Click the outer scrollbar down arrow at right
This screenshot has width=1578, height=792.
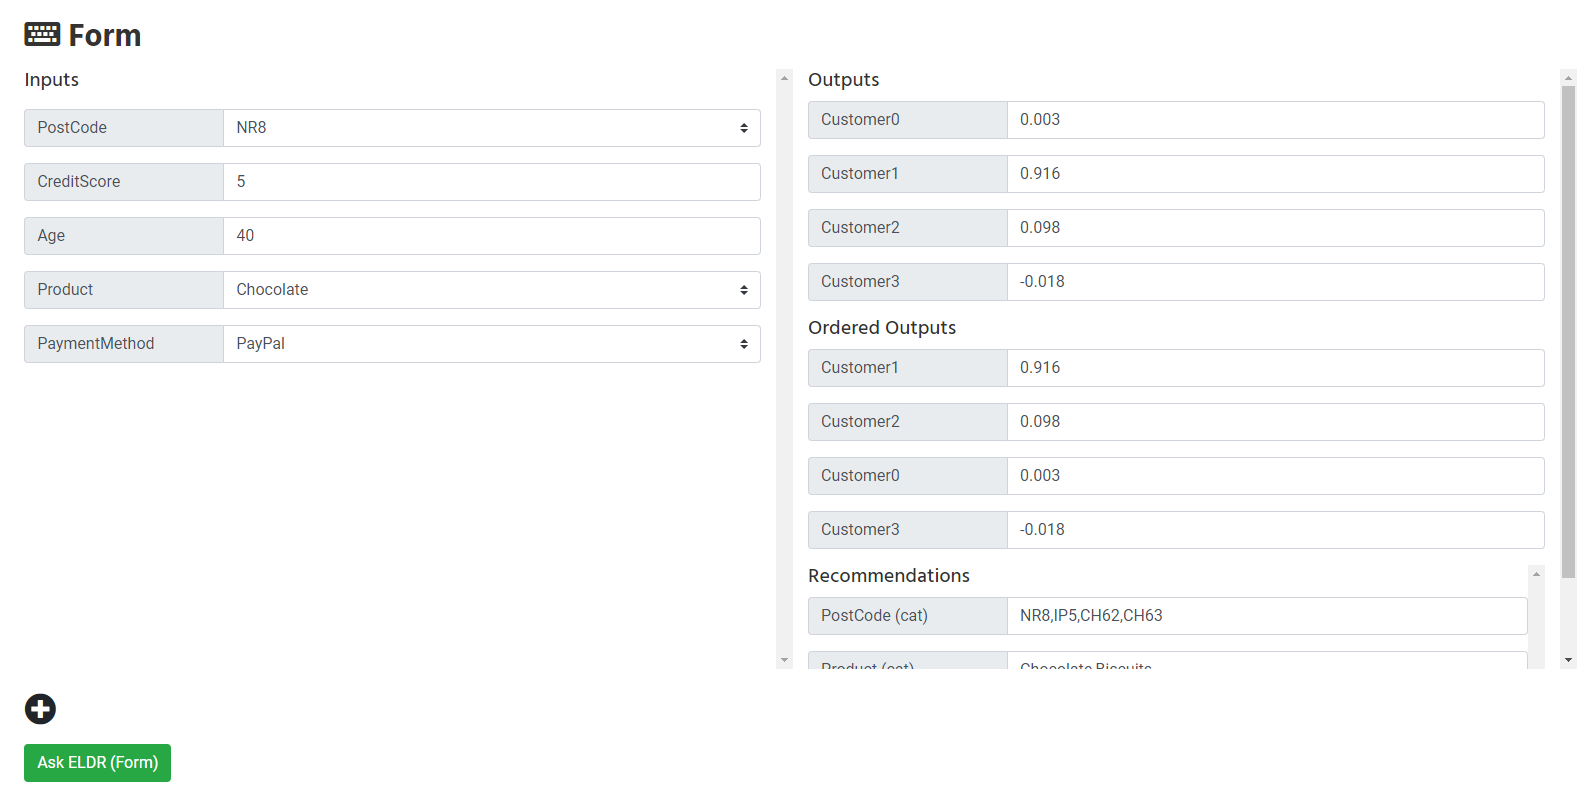1568,660
